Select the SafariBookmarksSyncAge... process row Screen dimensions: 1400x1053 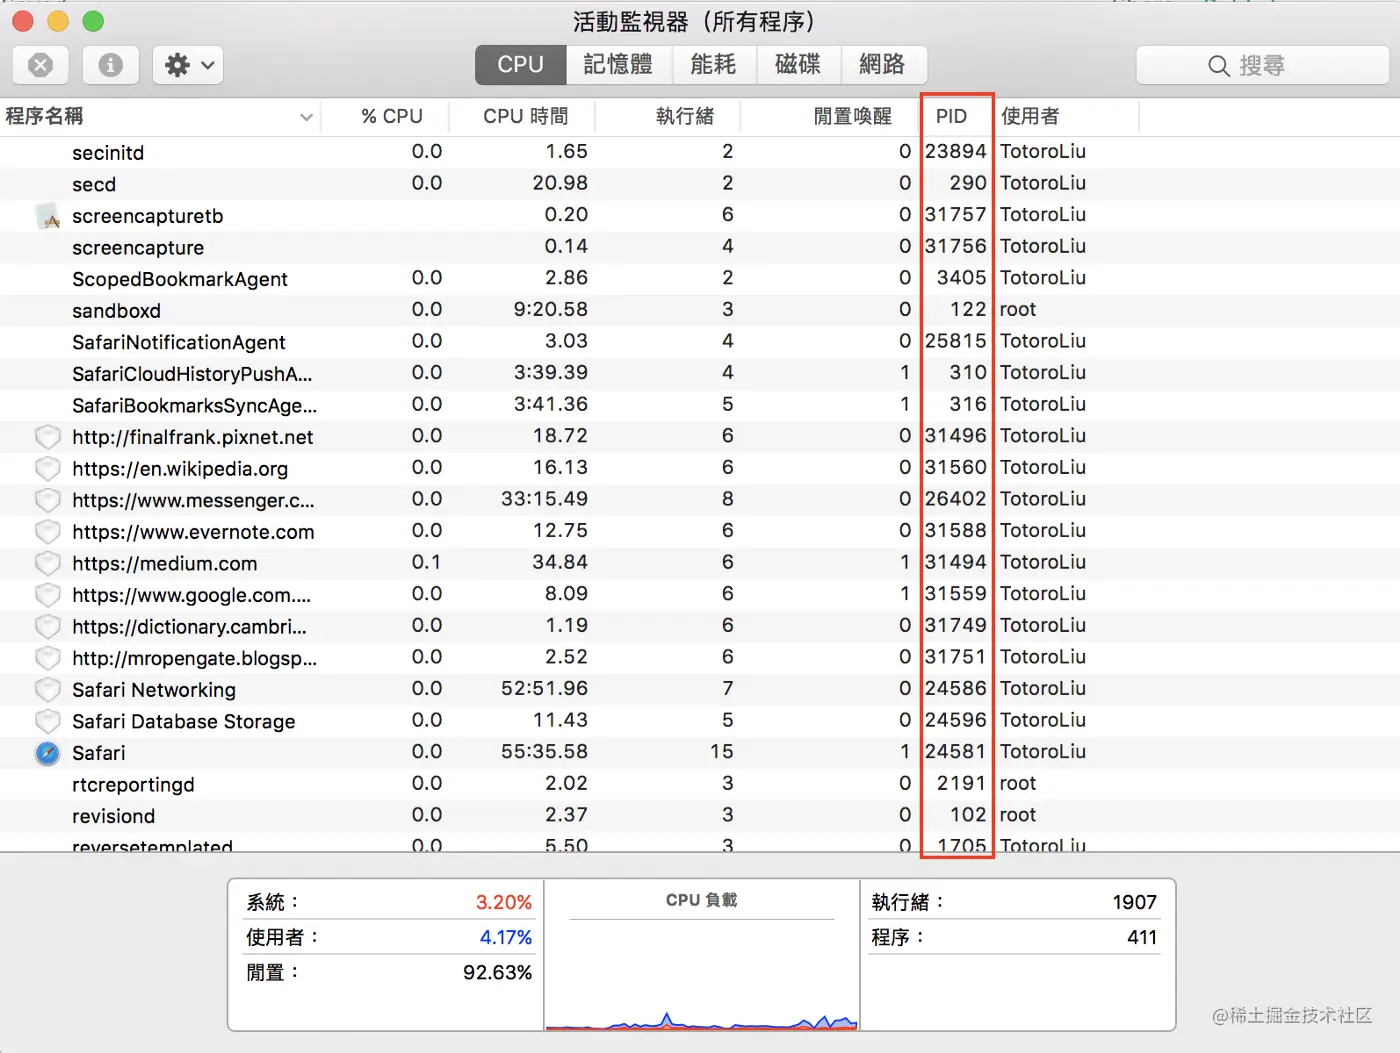700,405
